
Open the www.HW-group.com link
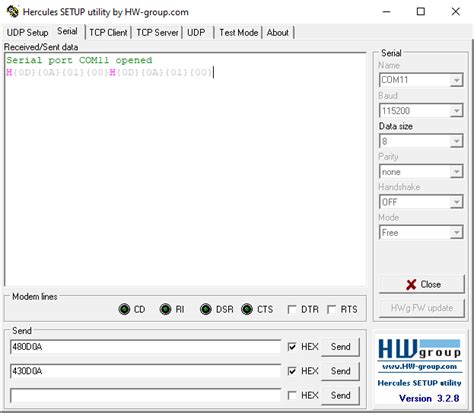[419, 366]
